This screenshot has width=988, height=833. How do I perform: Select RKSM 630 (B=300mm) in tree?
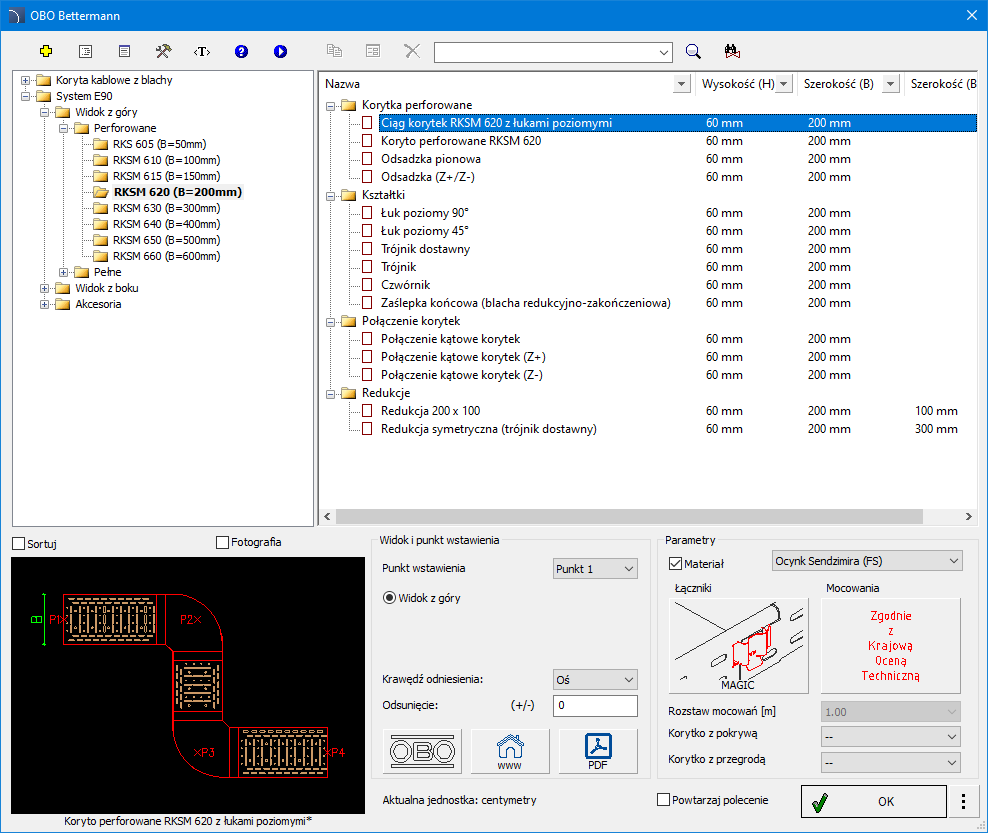pos(166,208)
